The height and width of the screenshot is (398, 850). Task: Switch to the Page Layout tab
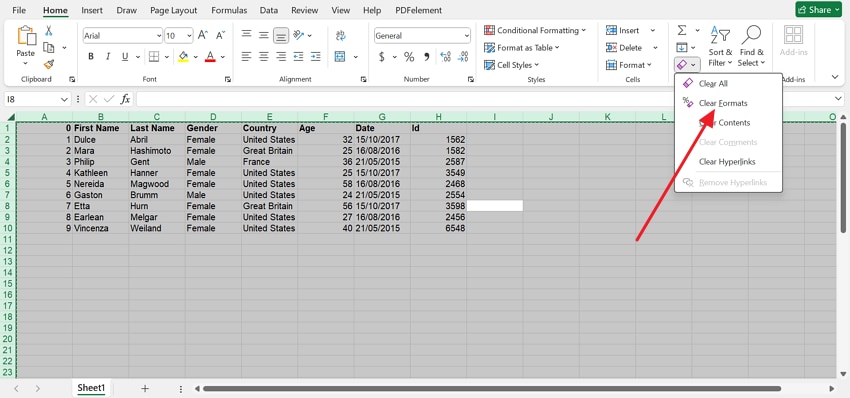[x=173, y=10]
